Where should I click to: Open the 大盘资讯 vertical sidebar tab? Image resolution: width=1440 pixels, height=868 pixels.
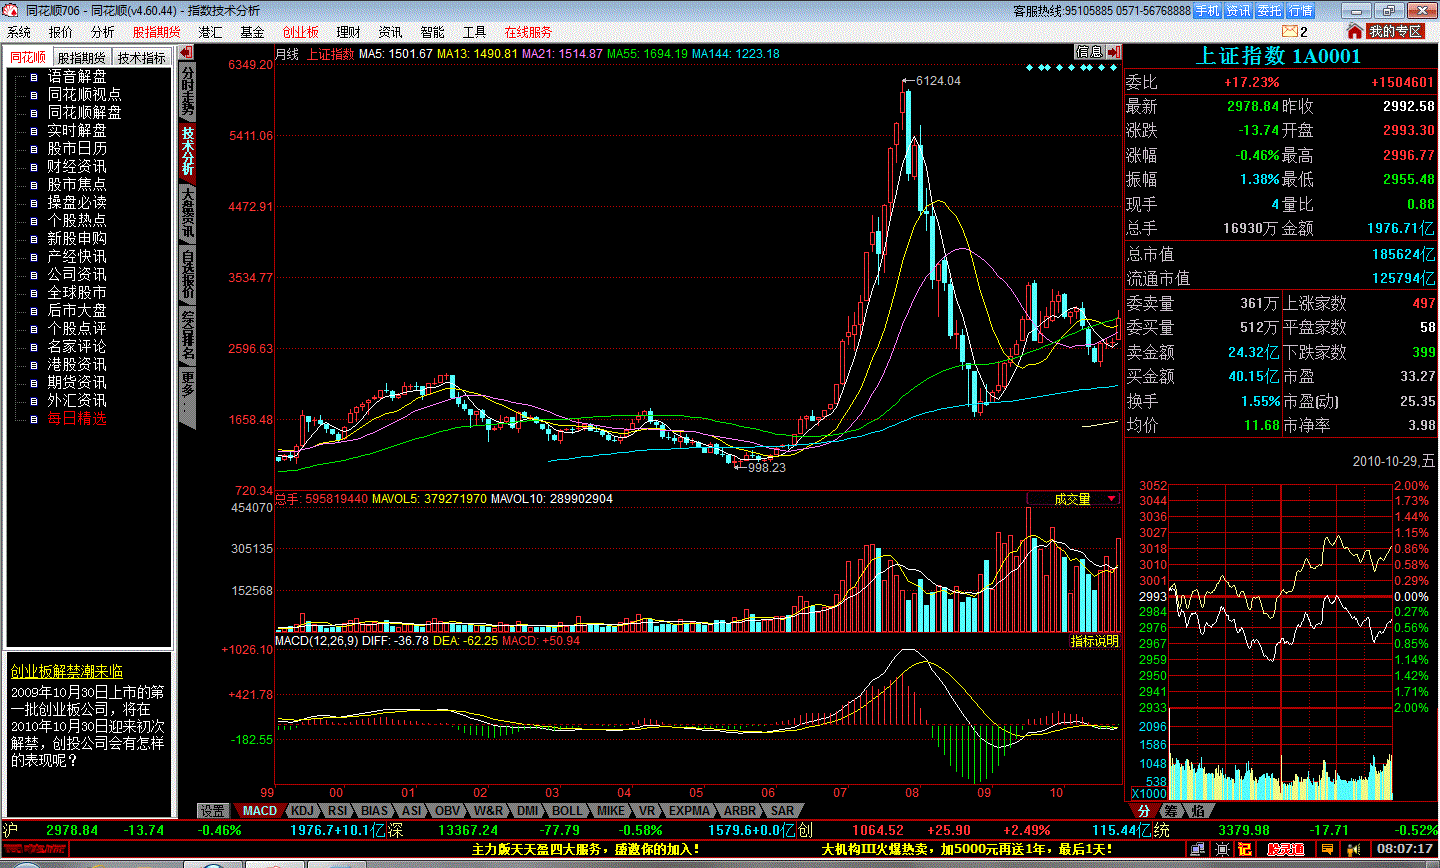pos(187,212)
